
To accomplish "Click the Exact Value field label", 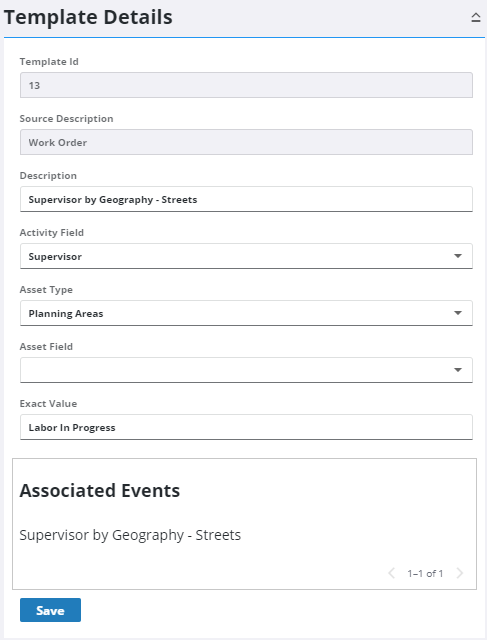I will [48, 404].
